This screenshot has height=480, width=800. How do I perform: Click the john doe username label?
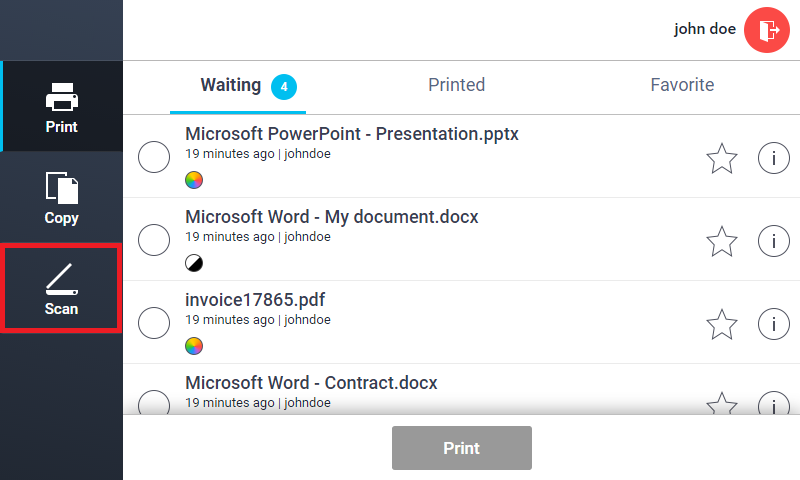click(705, 29)
